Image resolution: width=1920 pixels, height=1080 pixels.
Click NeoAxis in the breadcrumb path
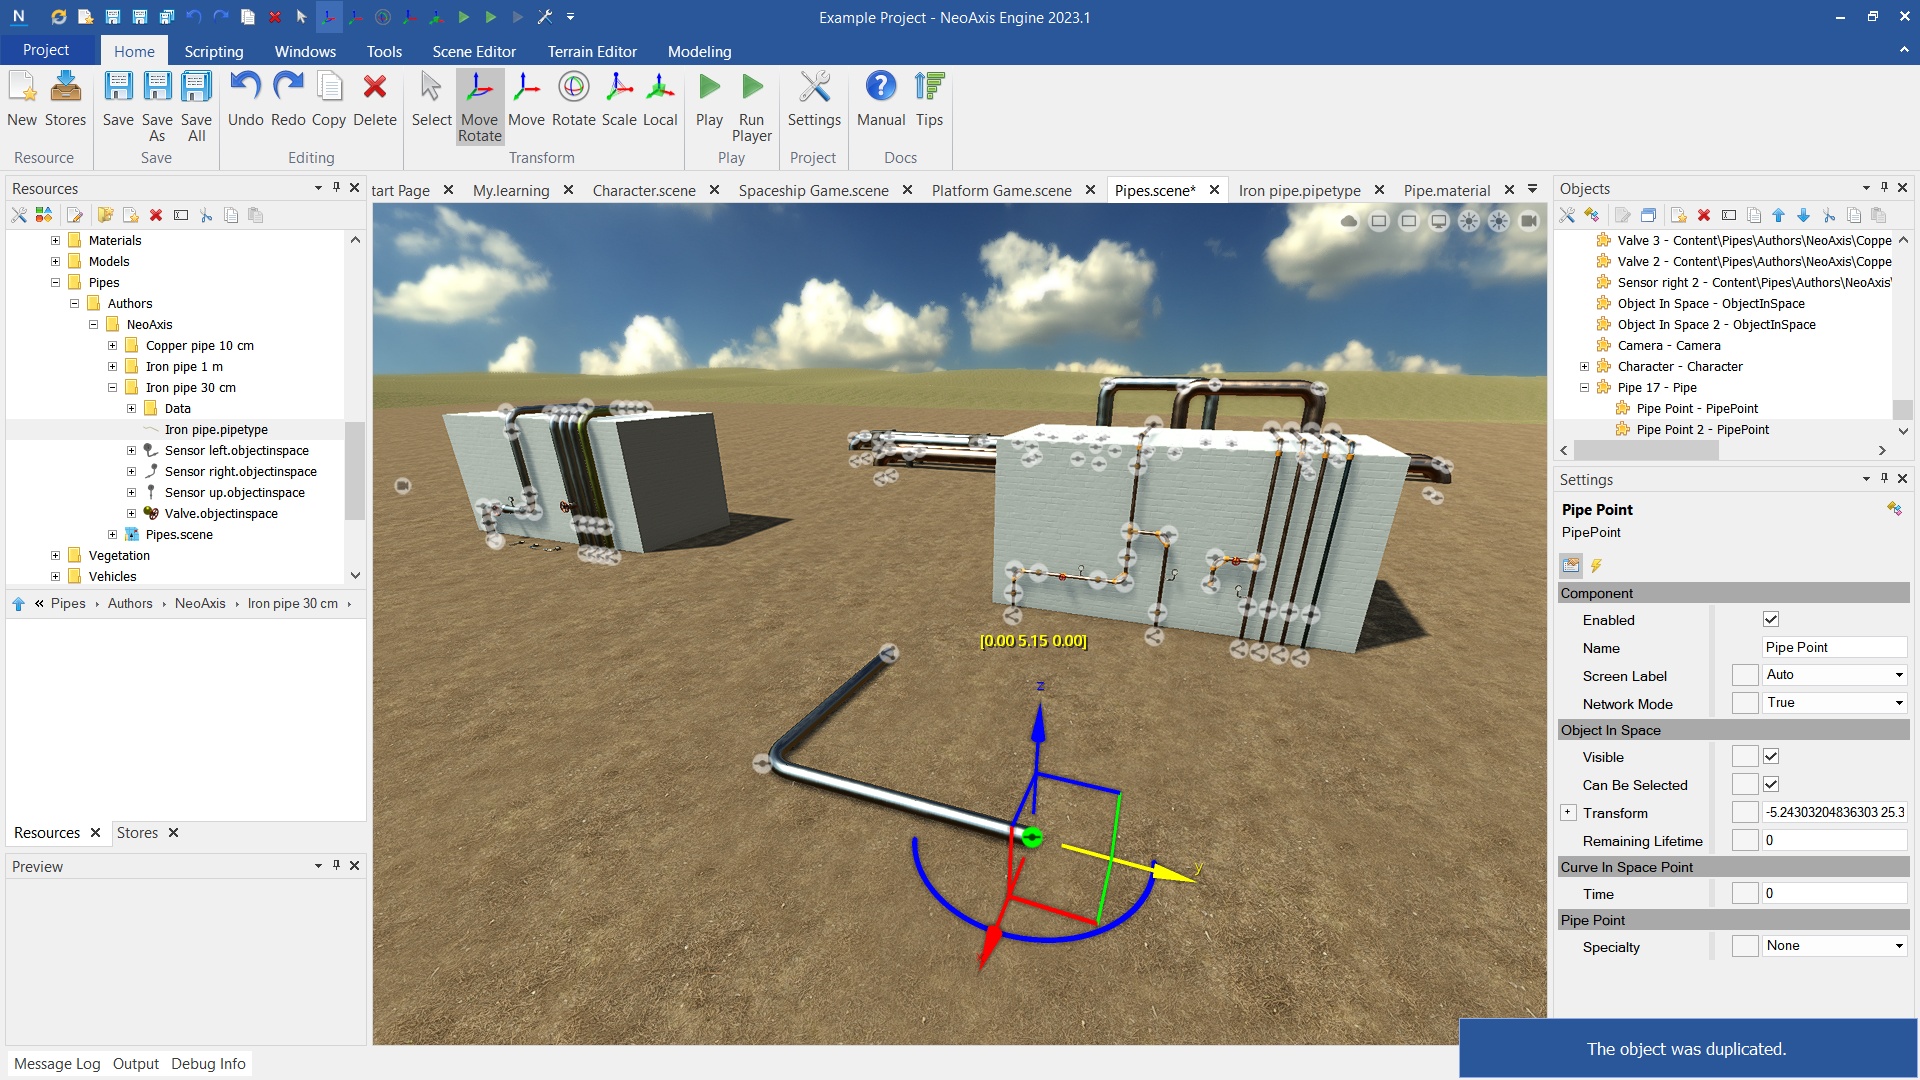(x=200, y=604)
